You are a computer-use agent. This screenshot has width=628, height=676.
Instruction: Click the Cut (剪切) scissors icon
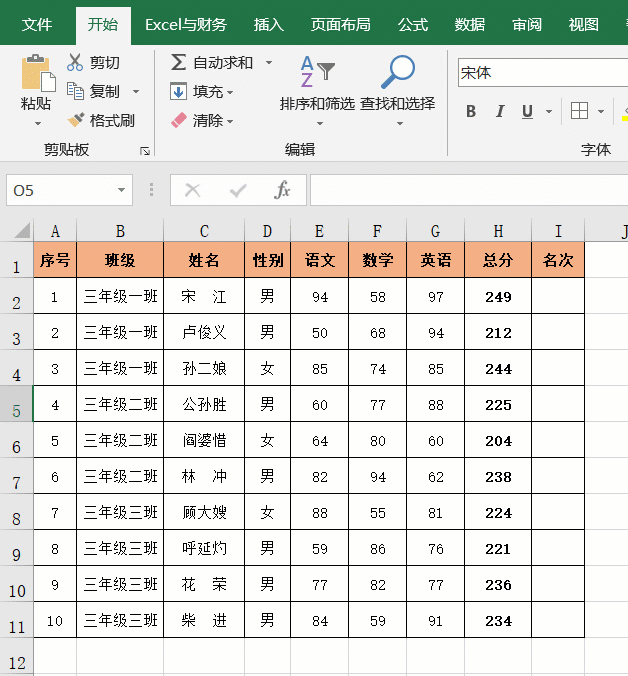point(75,62)
